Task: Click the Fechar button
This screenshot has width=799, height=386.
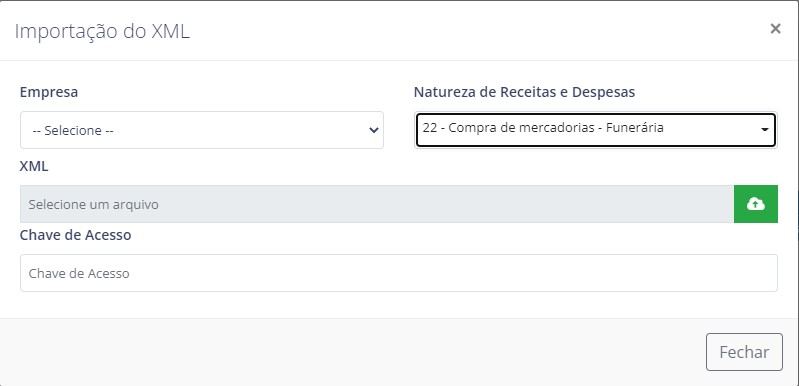Action: click(x=744, y=352)
